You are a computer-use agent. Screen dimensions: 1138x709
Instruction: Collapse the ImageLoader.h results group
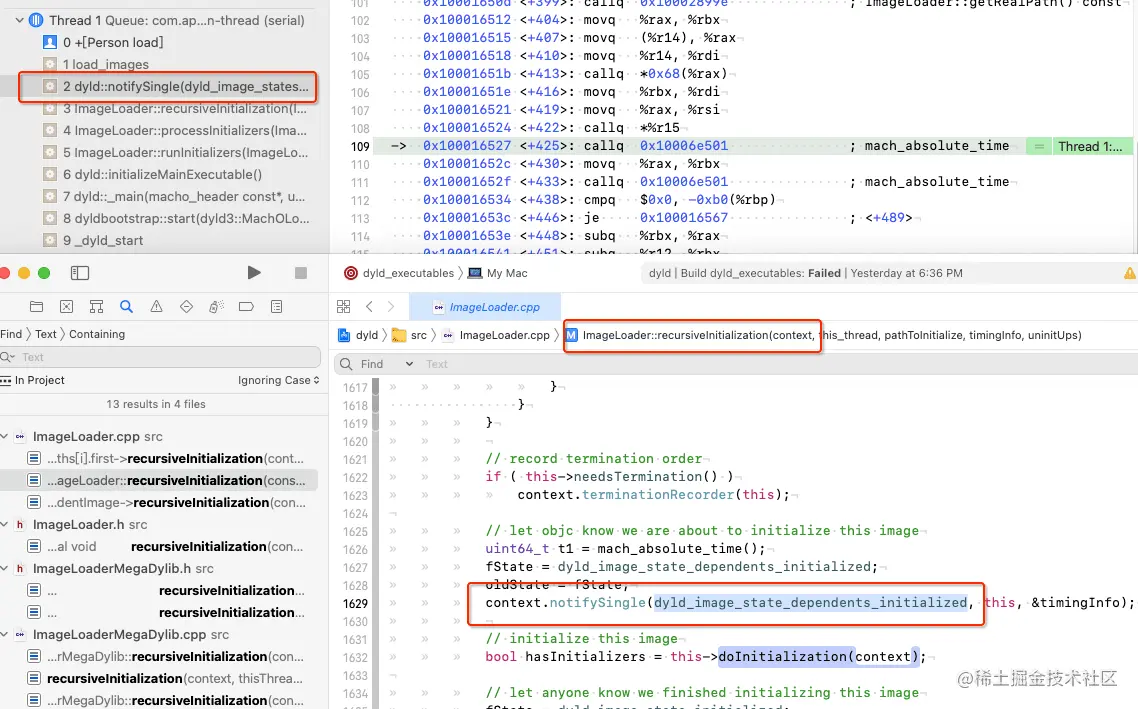(x=4, y=524)
